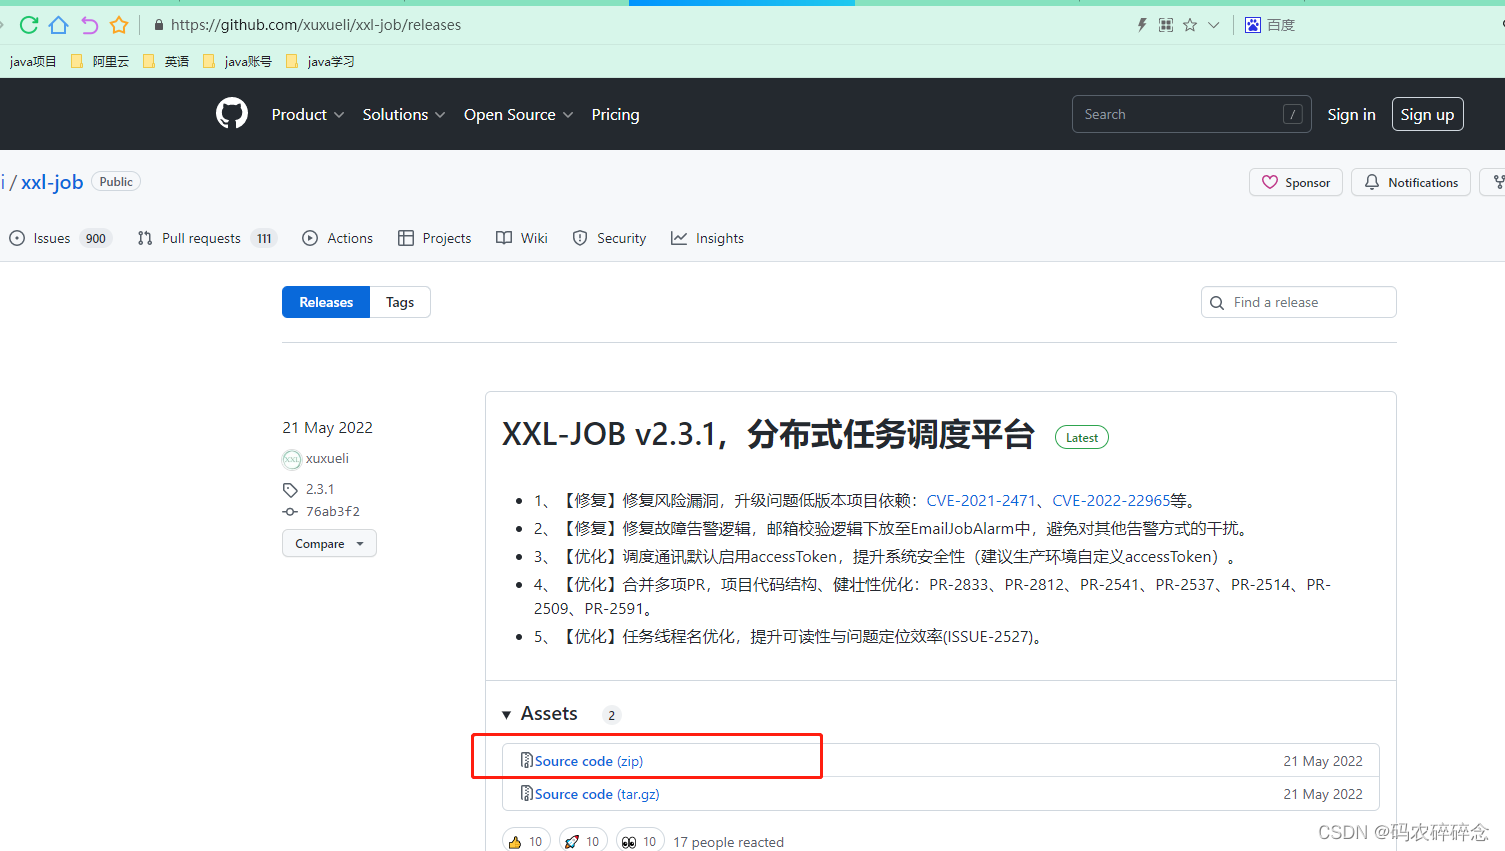Viewport: 1505px width, 851px height.
Task: Open the Compare dropdown
Action: [329, 543]
